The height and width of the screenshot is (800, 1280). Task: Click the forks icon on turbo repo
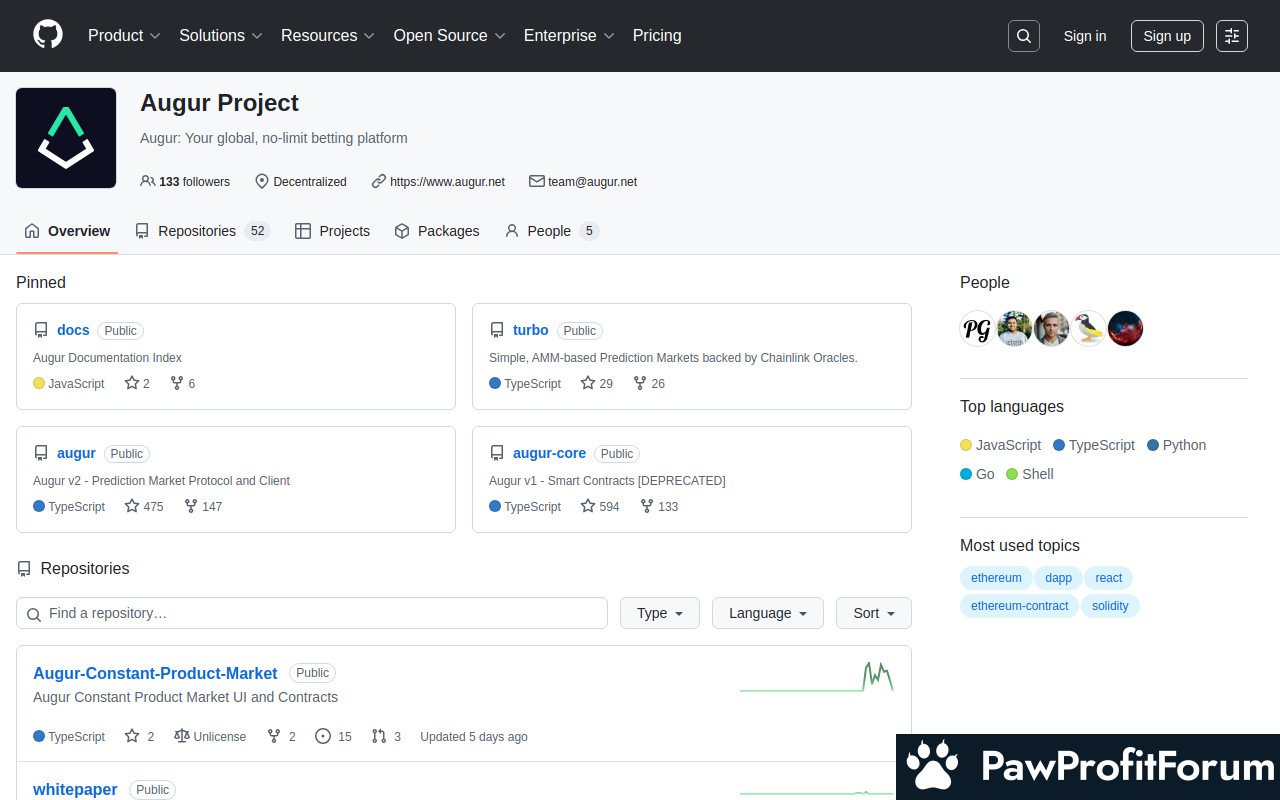[640, 383]
